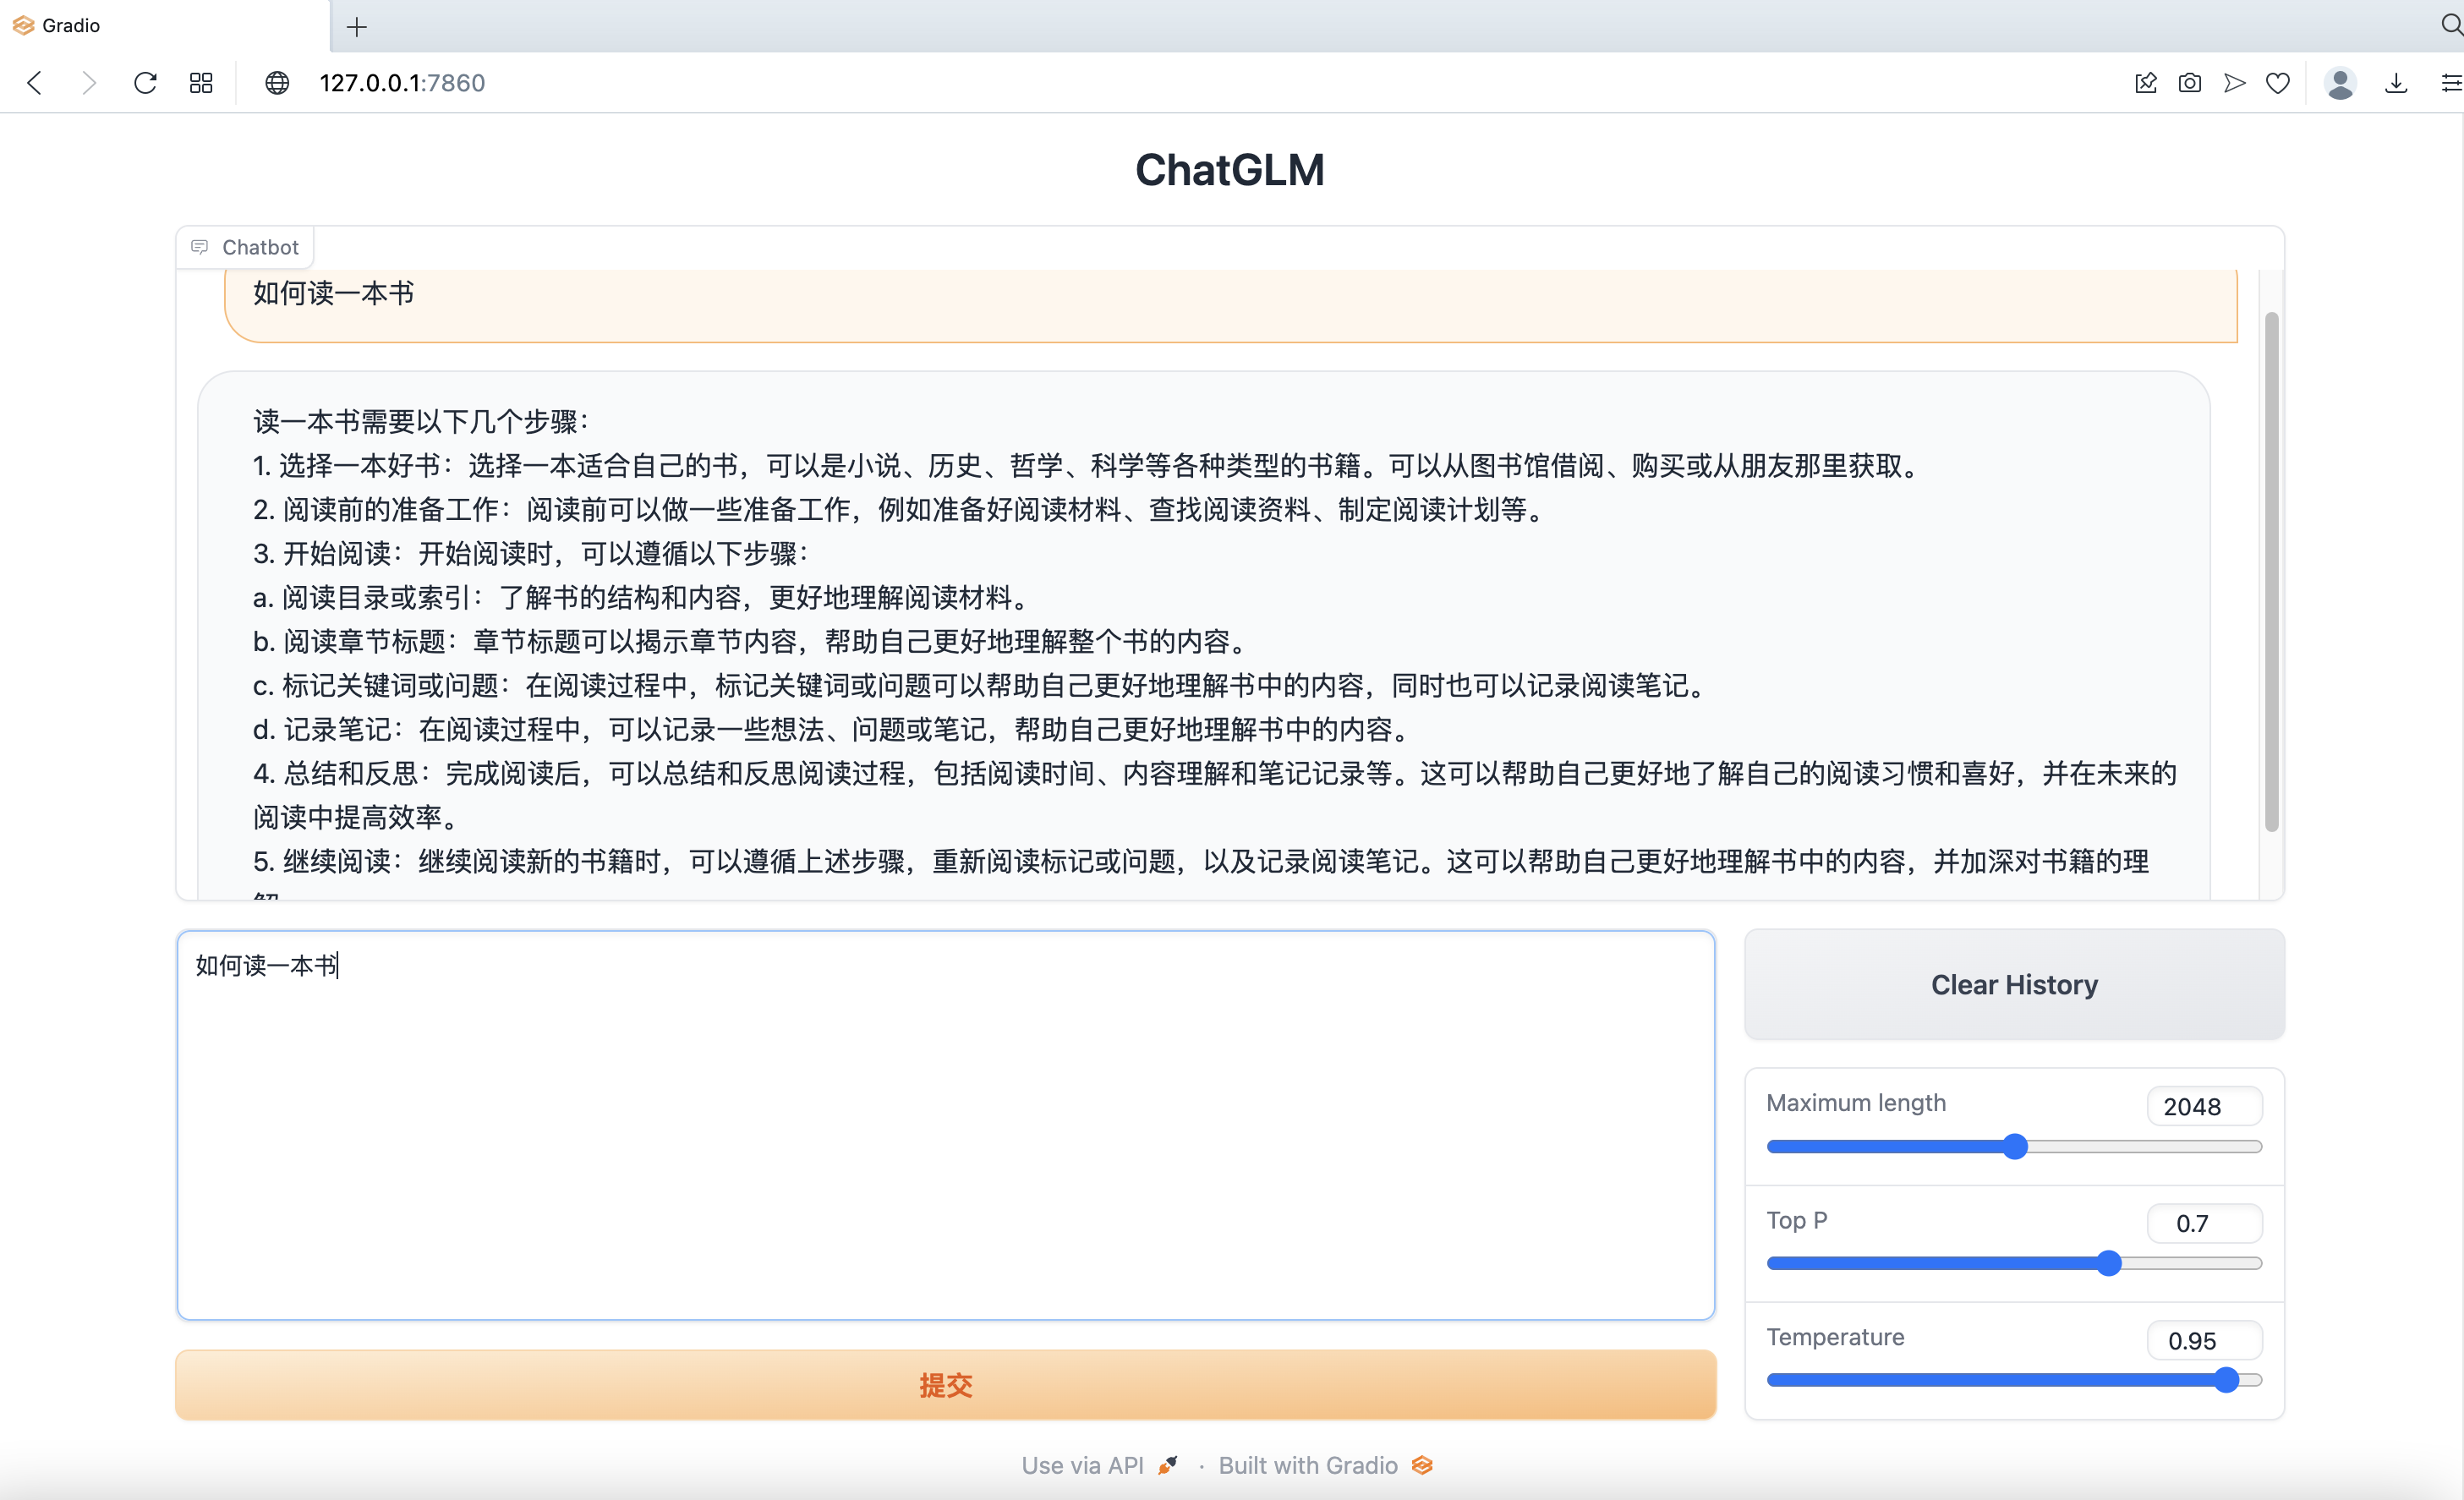Screen dimensions: 2464x1500
Task: Click the browser profile/account icon
Action: coord(2341,83)
